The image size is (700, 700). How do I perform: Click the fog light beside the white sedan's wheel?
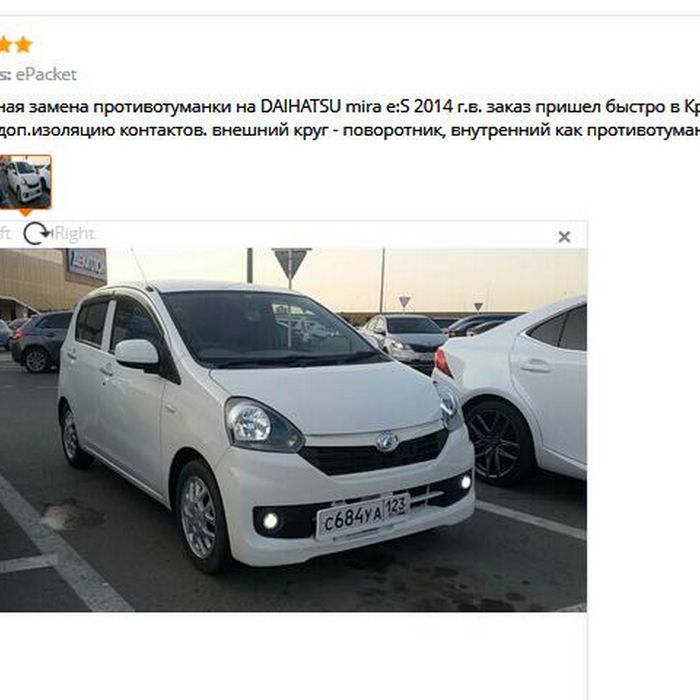tap(466, 482)
